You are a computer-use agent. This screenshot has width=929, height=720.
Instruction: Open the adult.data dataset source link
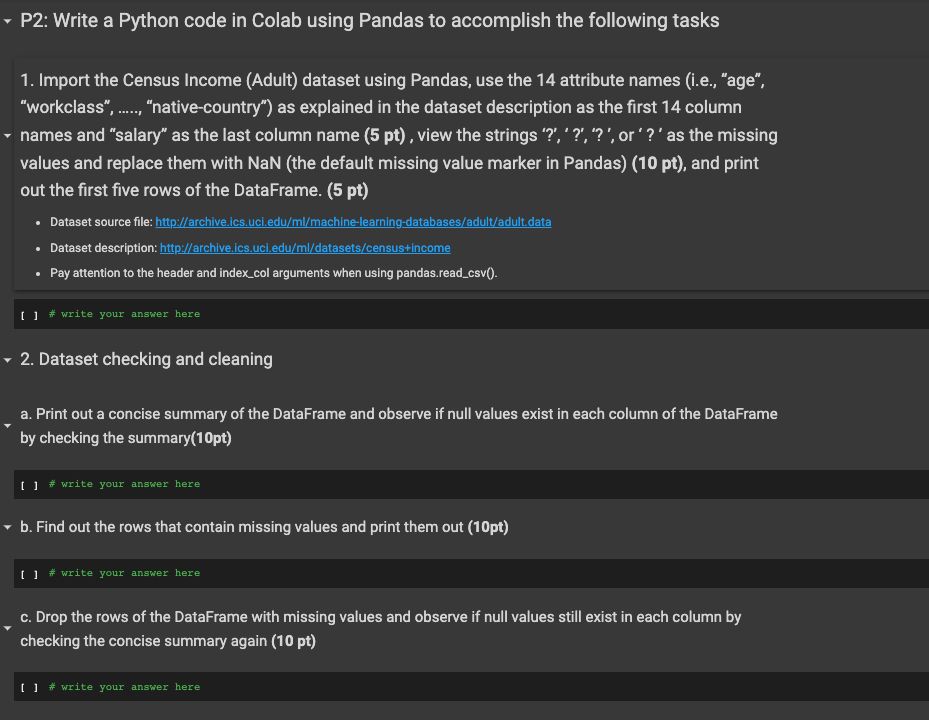354,222
